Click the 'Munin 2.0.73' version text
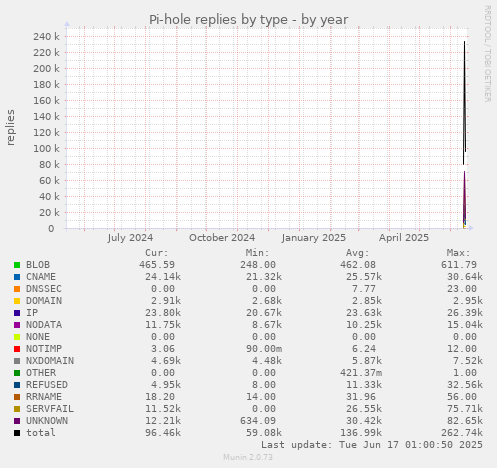Viewport: 497px width, 468px height. [248, 457]
